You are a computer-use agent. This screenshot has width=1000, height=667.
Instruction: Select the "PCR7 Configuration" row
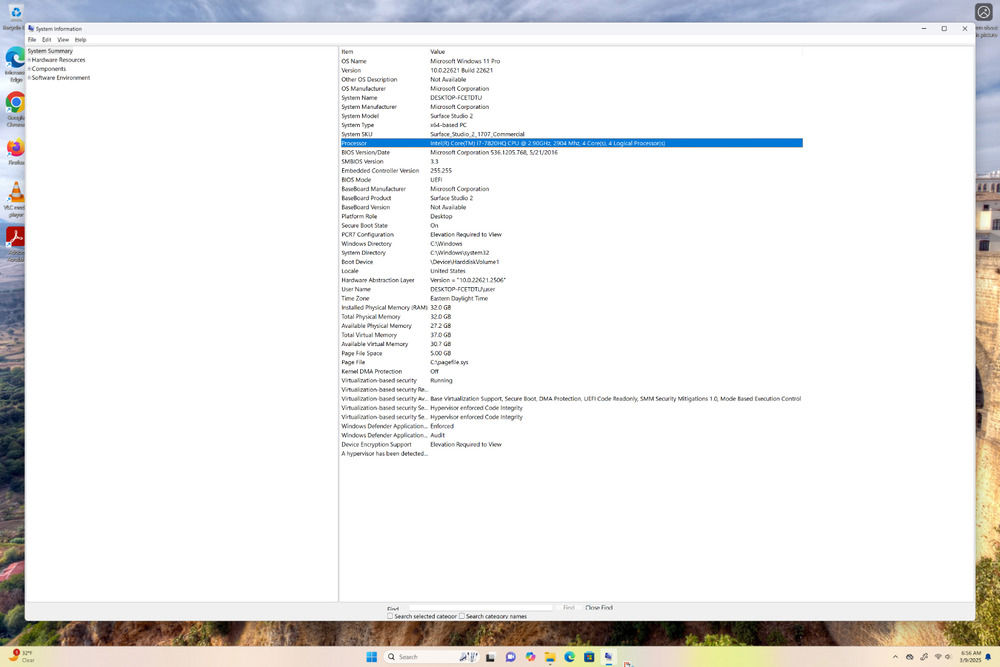pyautogui.click(x=571, y=235)
